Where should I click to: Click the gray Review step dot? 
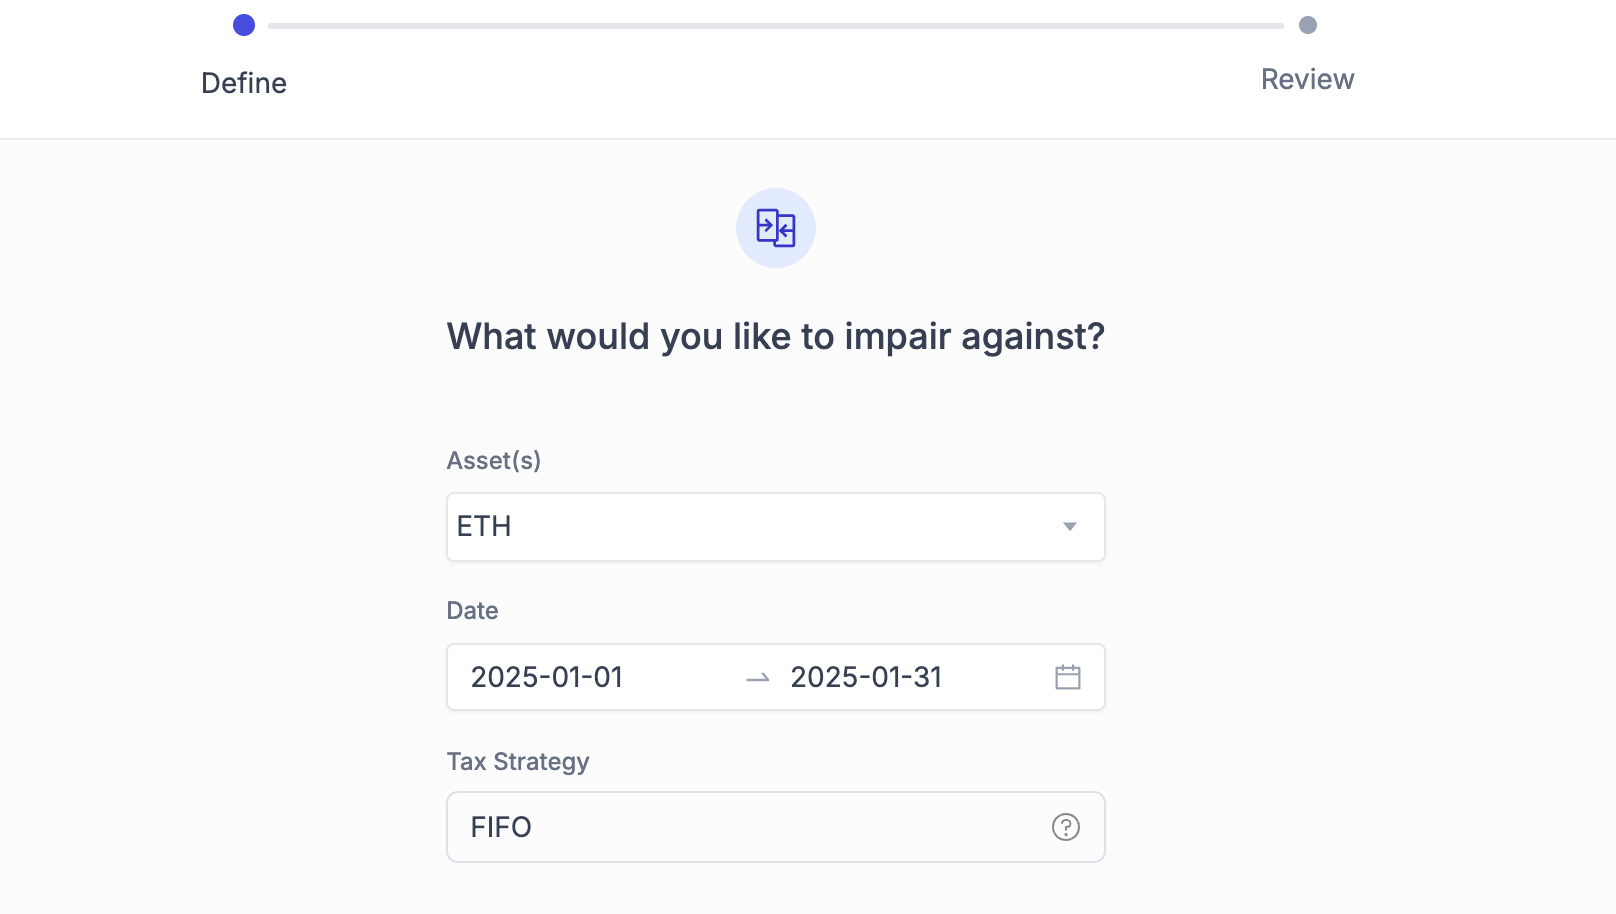coord(1308,25)
